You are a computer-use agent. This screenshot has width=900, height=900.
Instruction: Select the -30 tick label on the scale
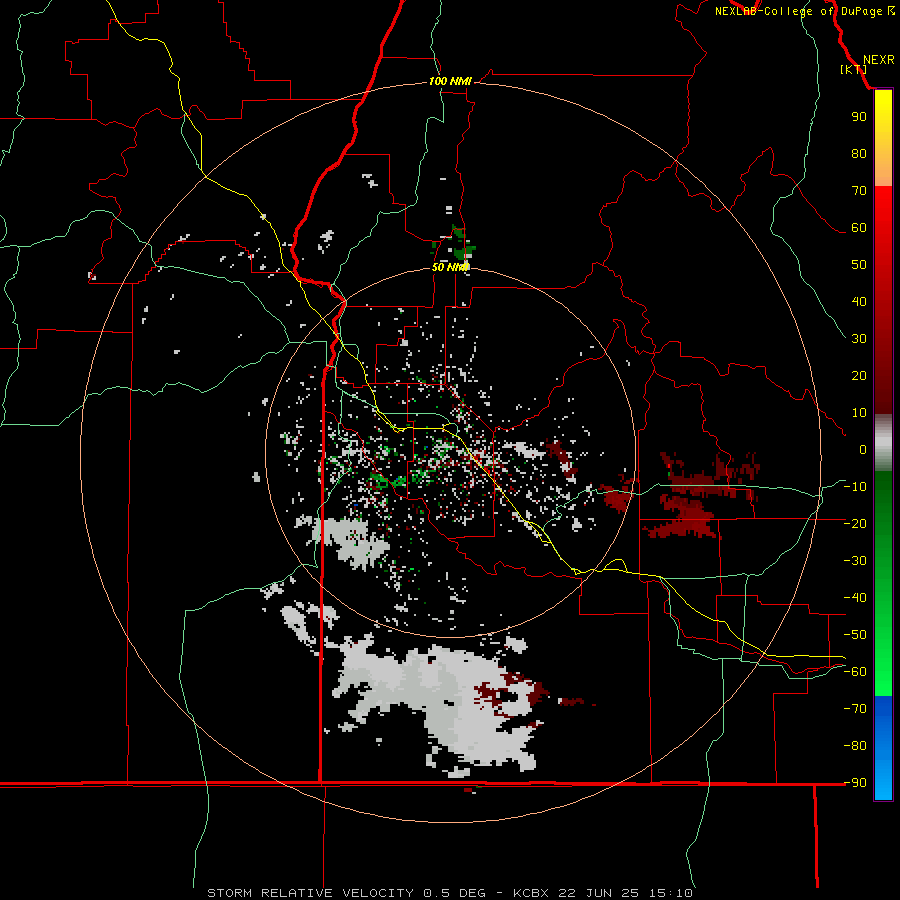click(855, 561)
